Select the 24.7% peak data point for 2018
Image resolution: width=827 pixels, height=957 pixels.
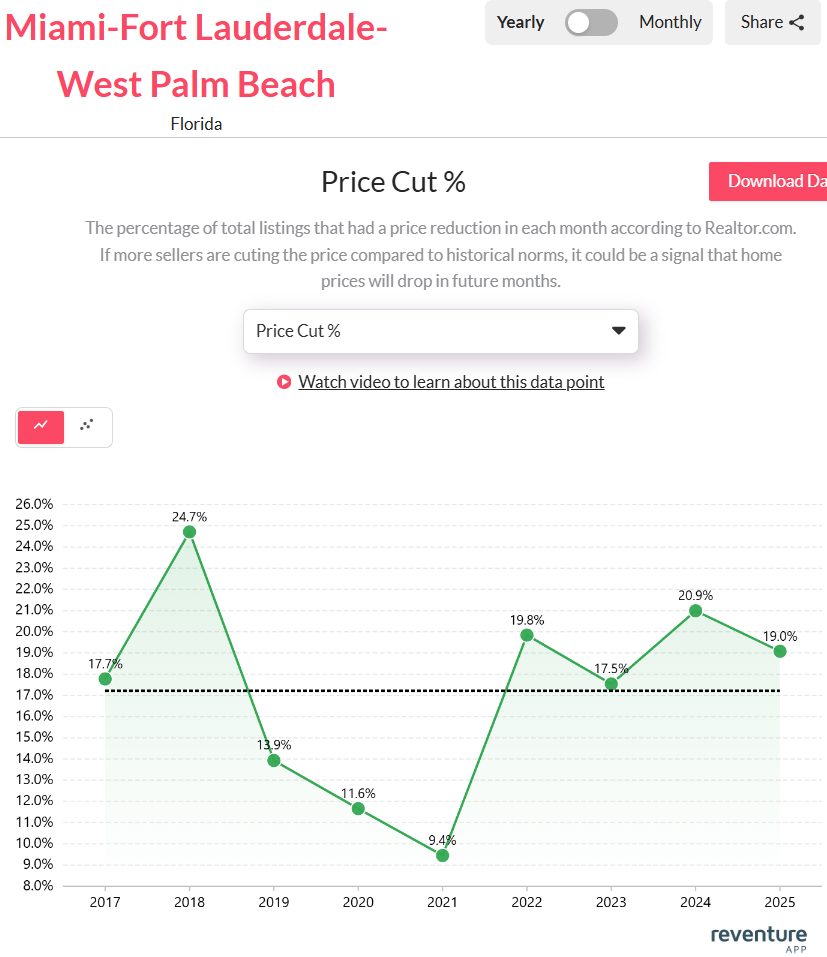tap(189, 531)
